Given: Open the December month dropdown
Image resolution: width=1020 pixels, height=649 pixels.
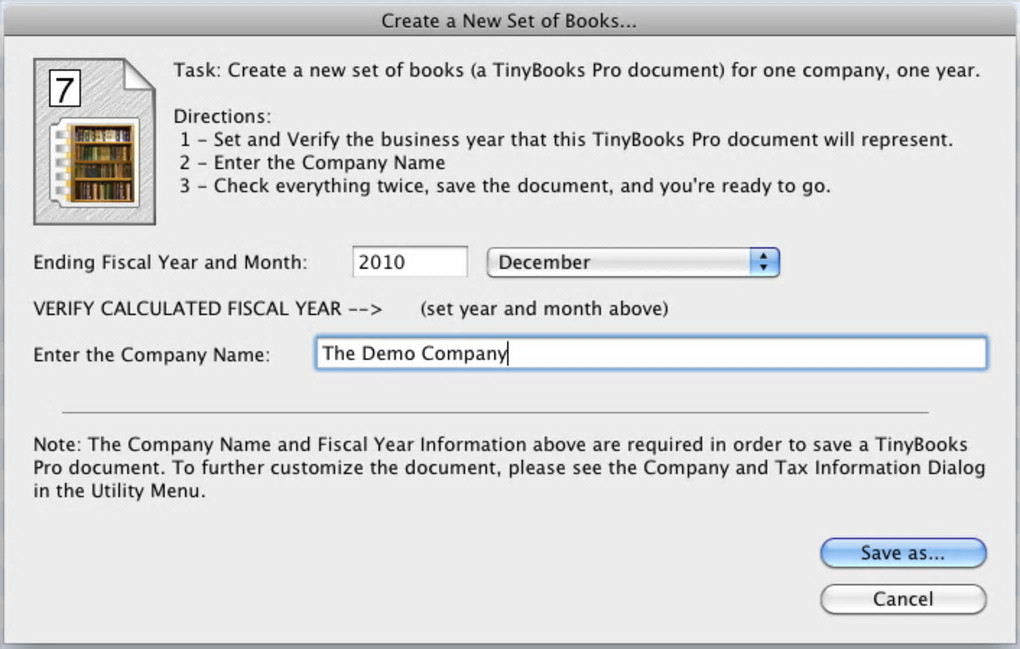Looking at the screenshot, I should click(632, 262).
